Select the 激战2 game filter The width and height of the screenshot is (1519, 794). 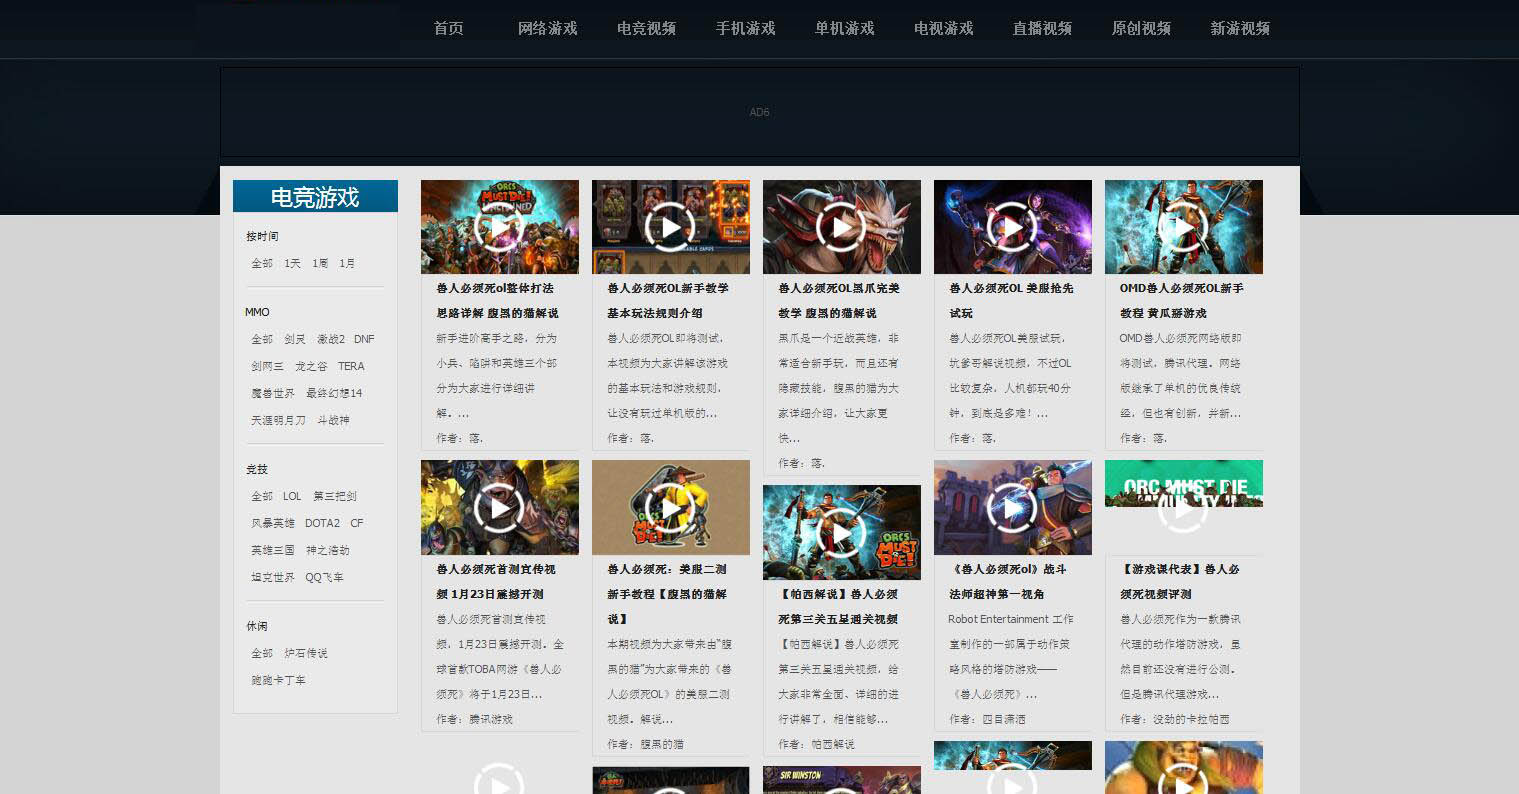(x=331, y=339)
